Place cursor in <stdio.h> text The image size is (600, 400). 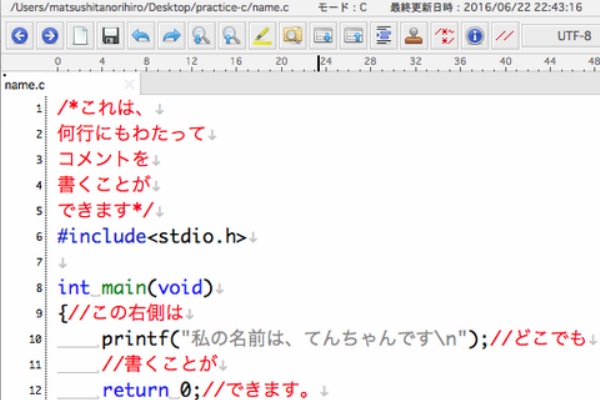197,237
